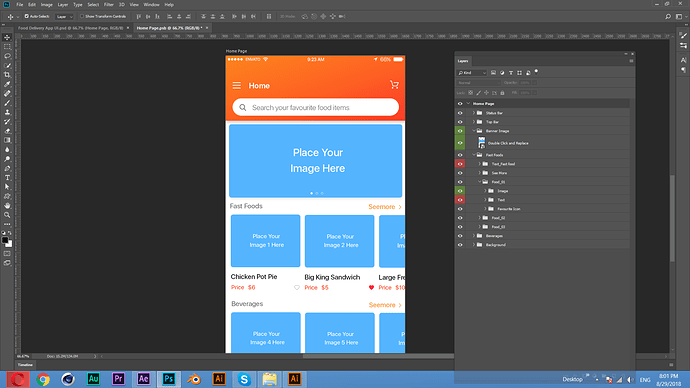Select the Blur tool

[7, 150]
